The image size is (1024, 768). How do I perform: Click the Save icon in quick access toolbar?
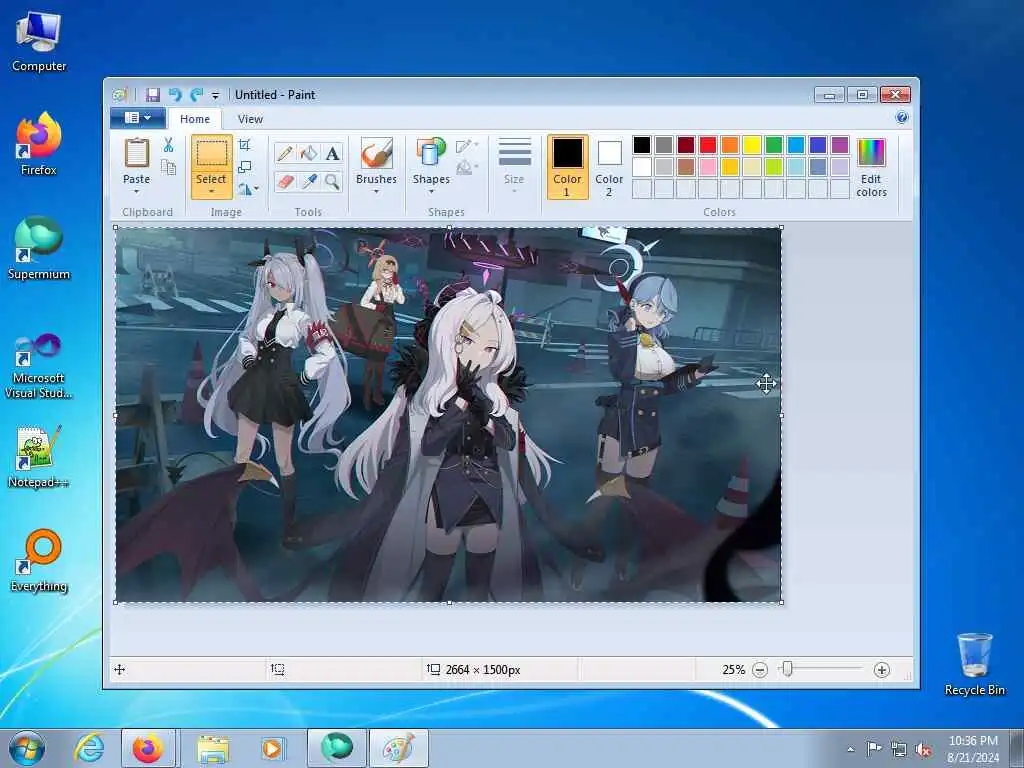[x=153, y=95]
